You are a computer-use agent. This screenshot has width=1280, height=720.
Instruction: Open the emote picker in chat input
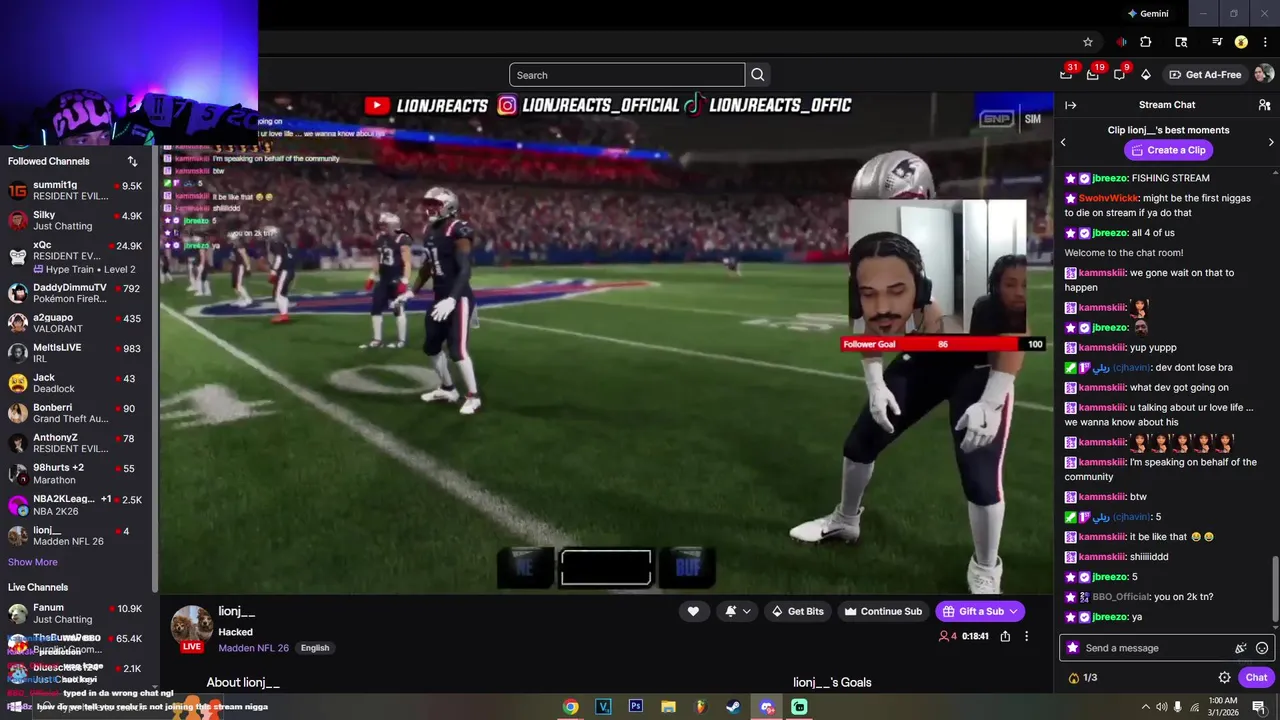coord(1262,648)
